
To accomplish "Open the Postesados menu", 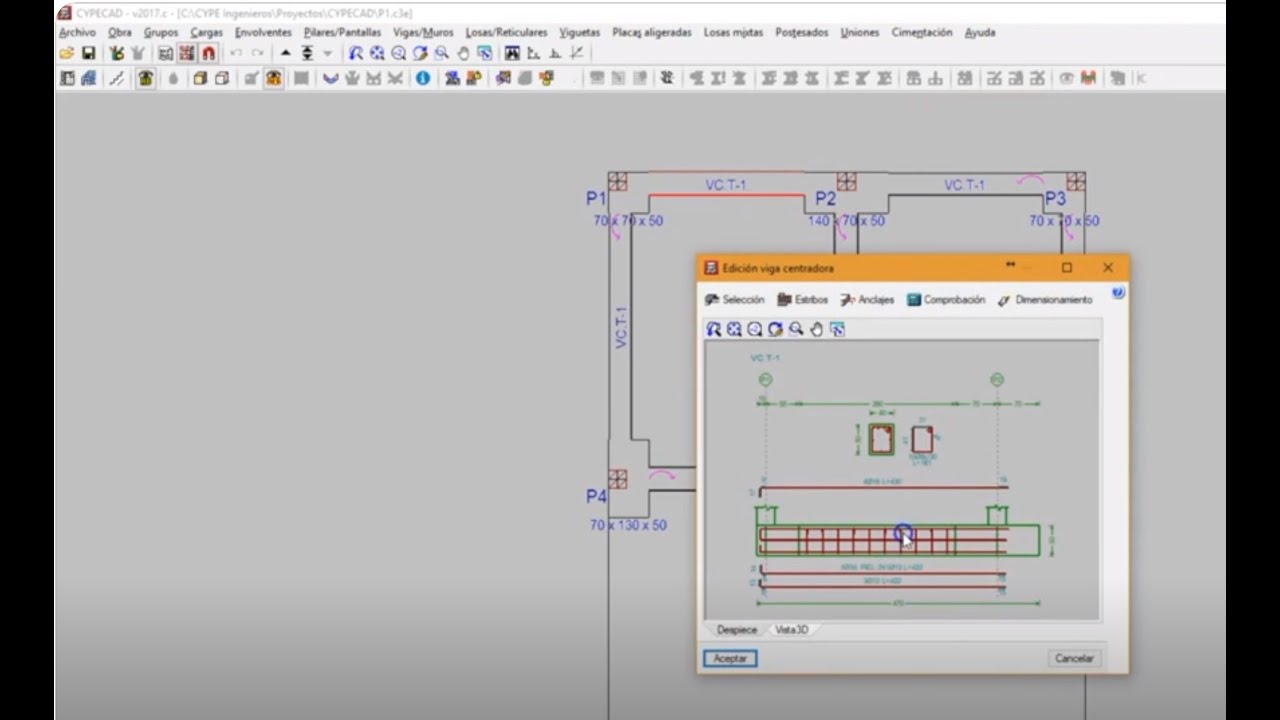I will pos(802,32).
